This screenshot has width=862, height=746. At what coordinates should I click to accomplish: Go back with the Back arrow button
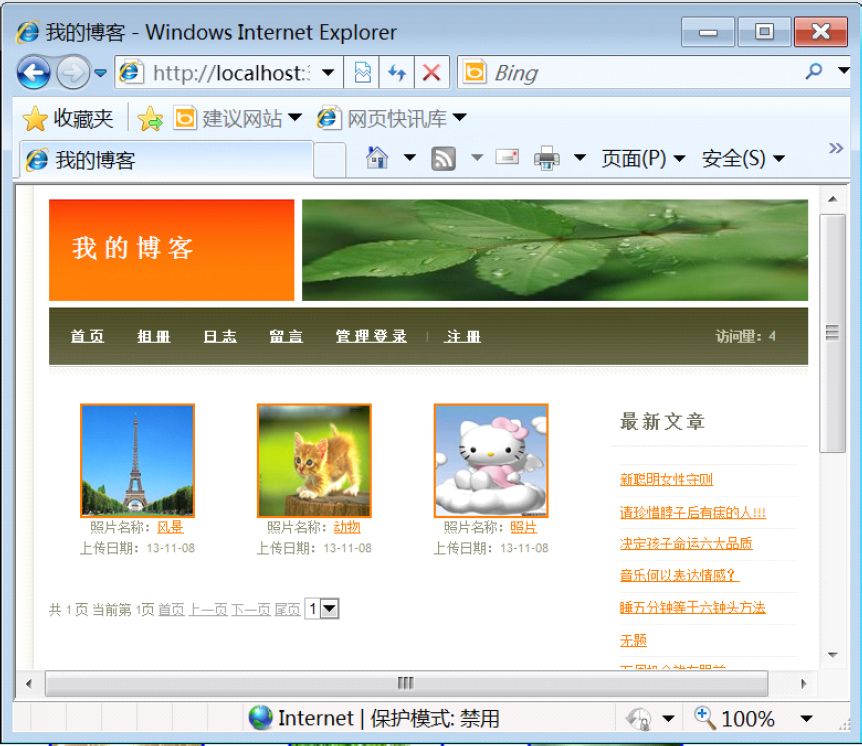tap(34, 72)
